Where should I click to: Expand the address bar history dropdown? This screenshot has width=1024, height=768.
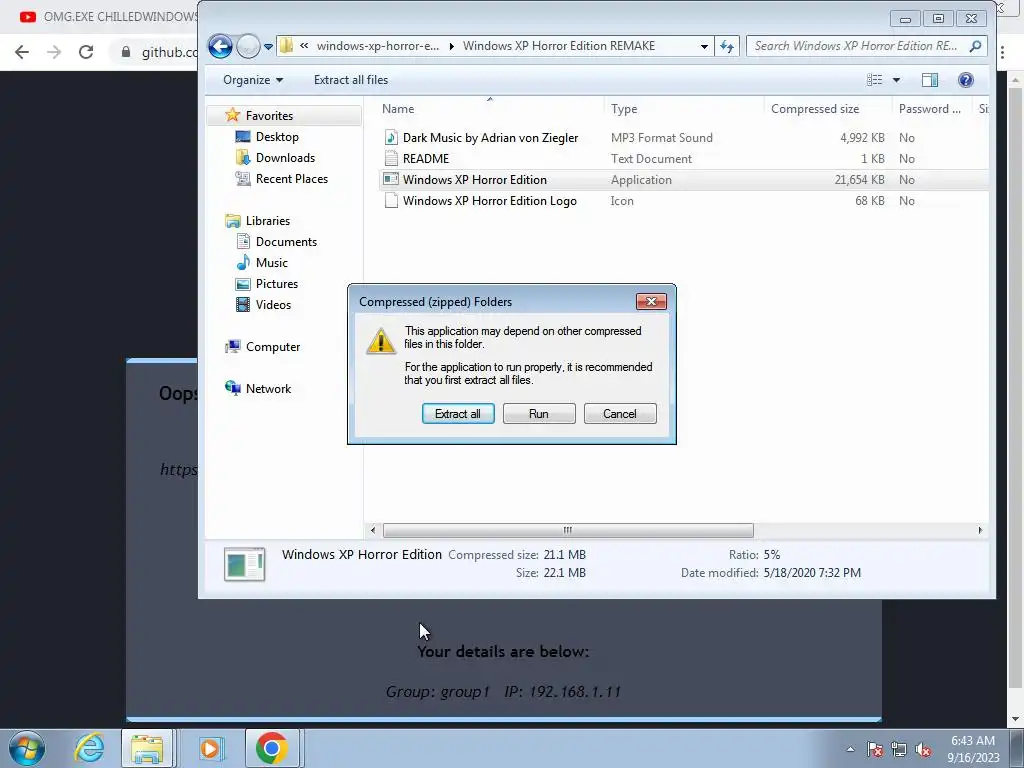pyautogui.click(x=704, y=46)
